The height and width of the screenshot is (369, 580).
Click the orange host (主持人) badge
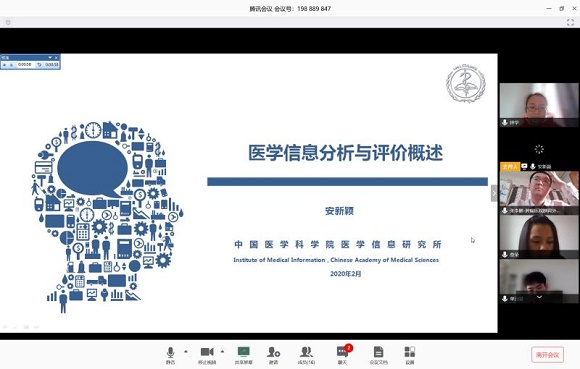510,167
